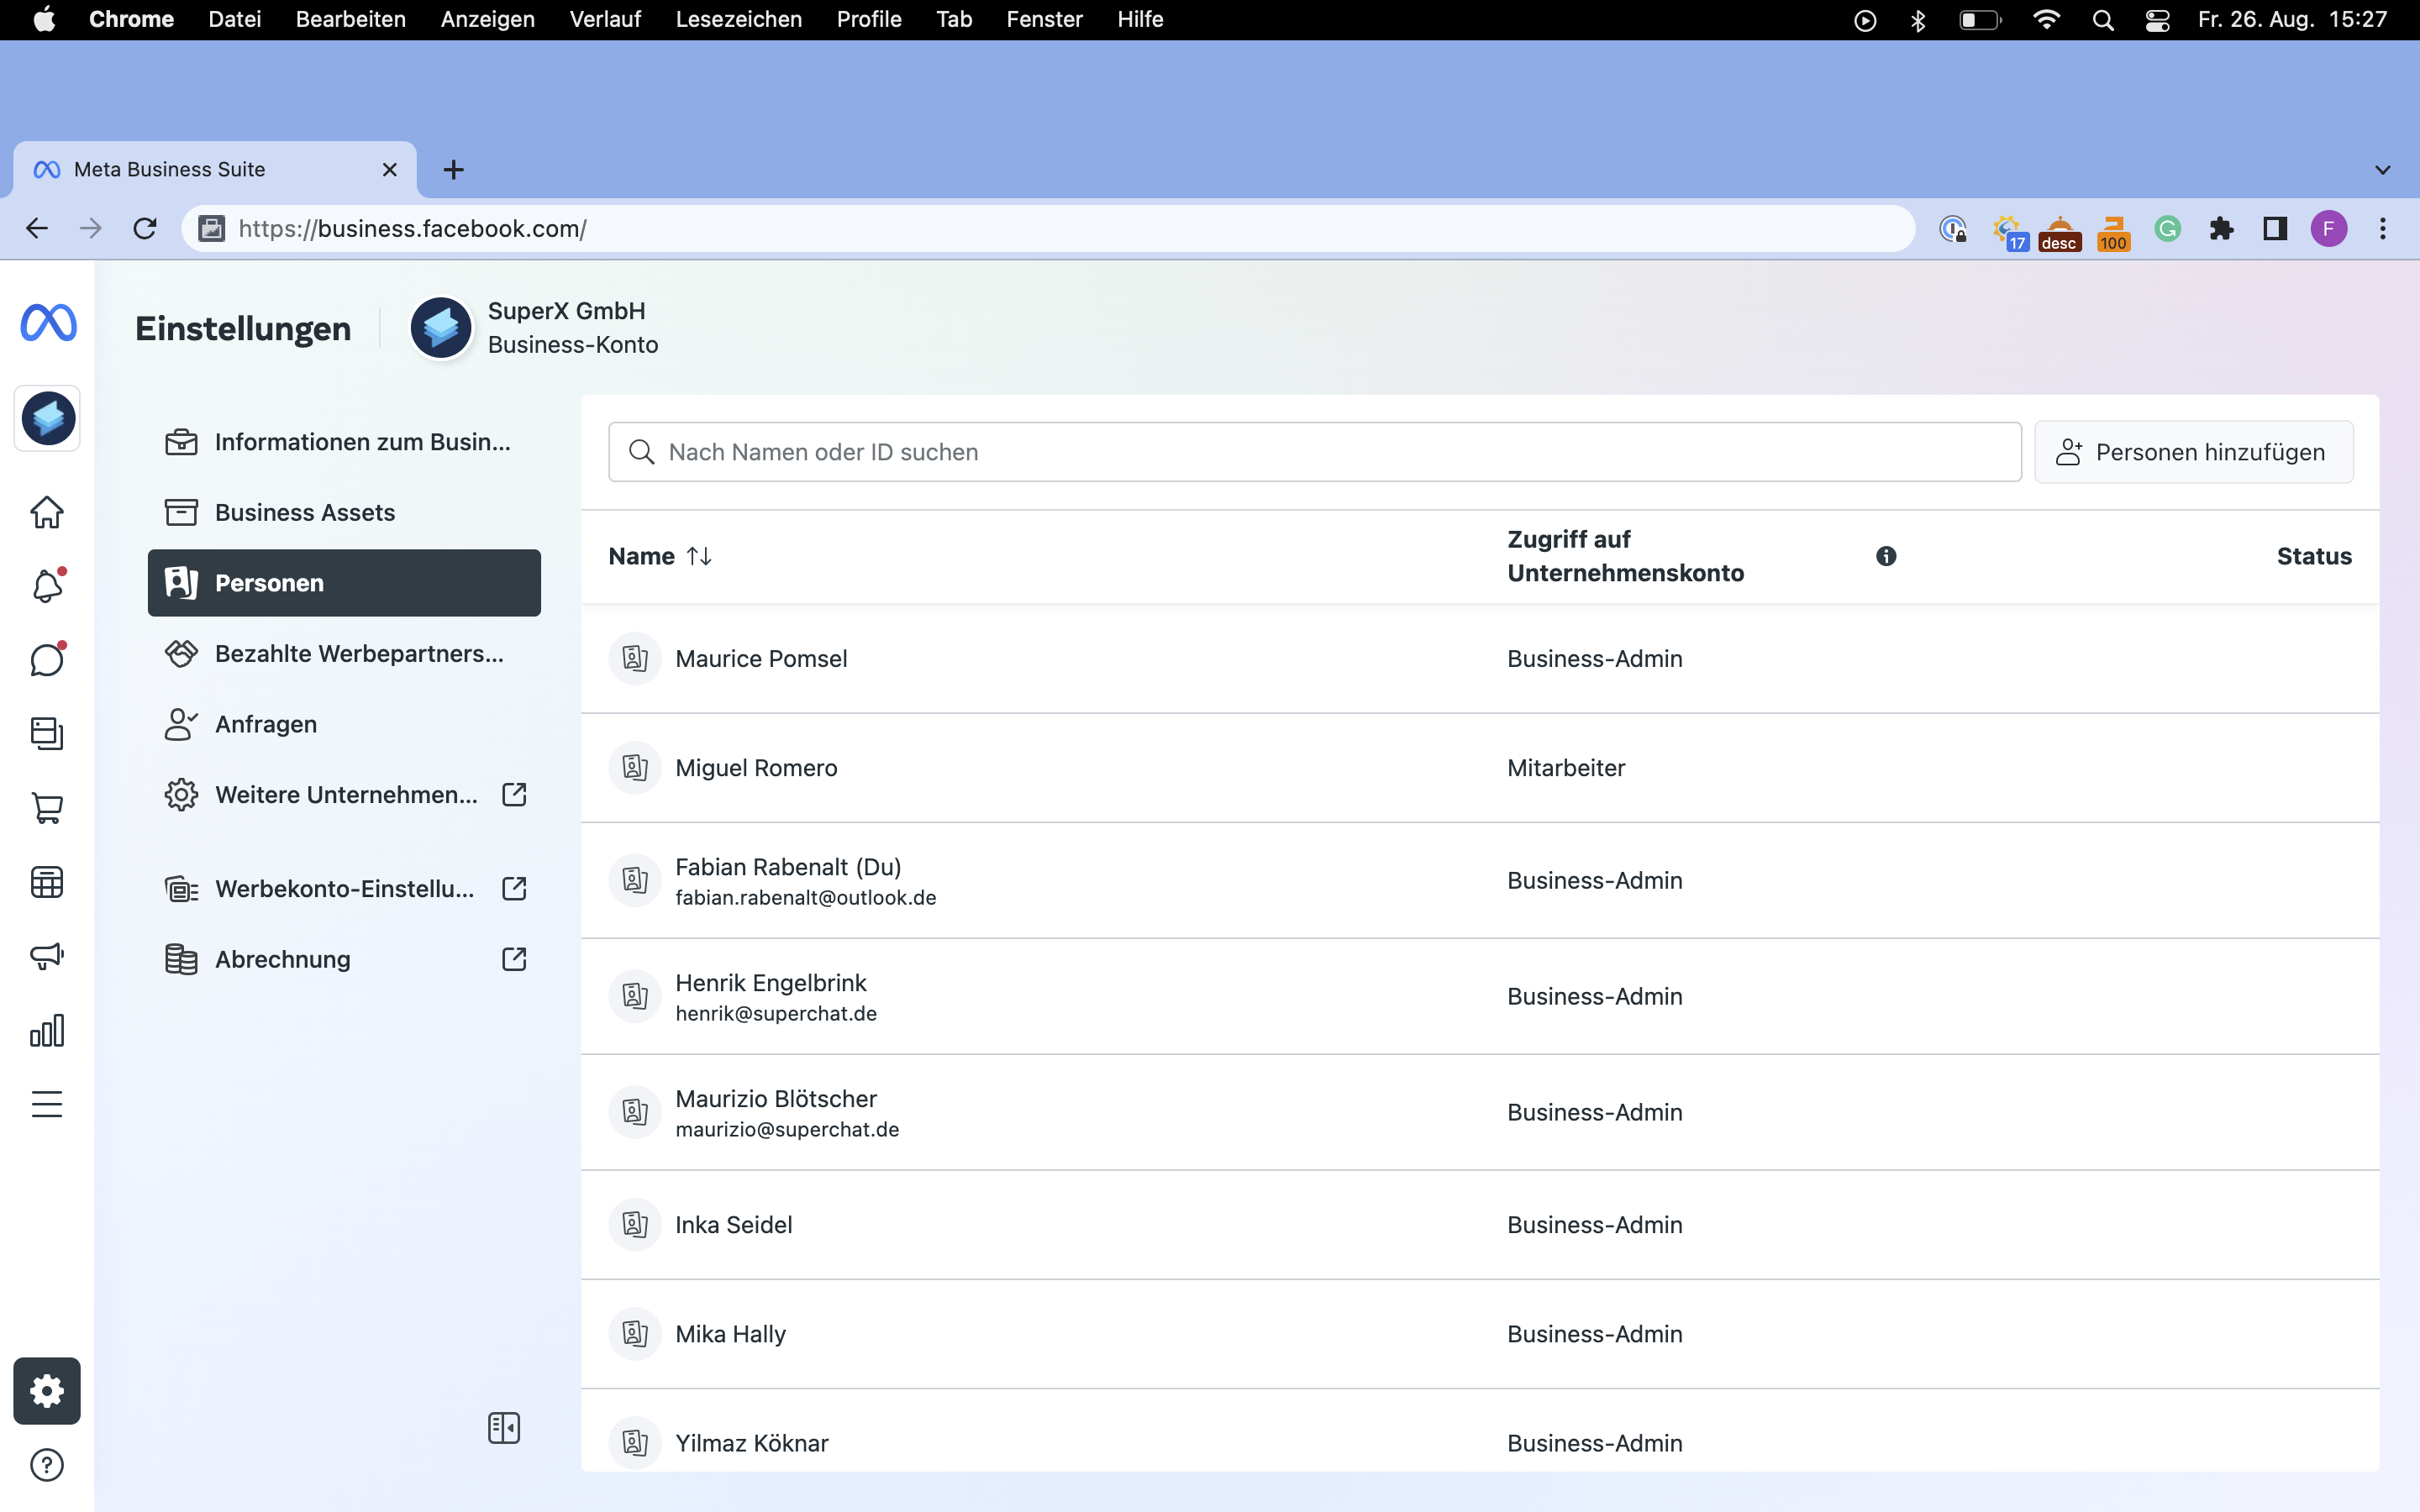Viewport: 2420px width, 1512px height.
Task: Click info icon next to Zugriff auf Unternehmenskonto
Action: coord(1886,556)
